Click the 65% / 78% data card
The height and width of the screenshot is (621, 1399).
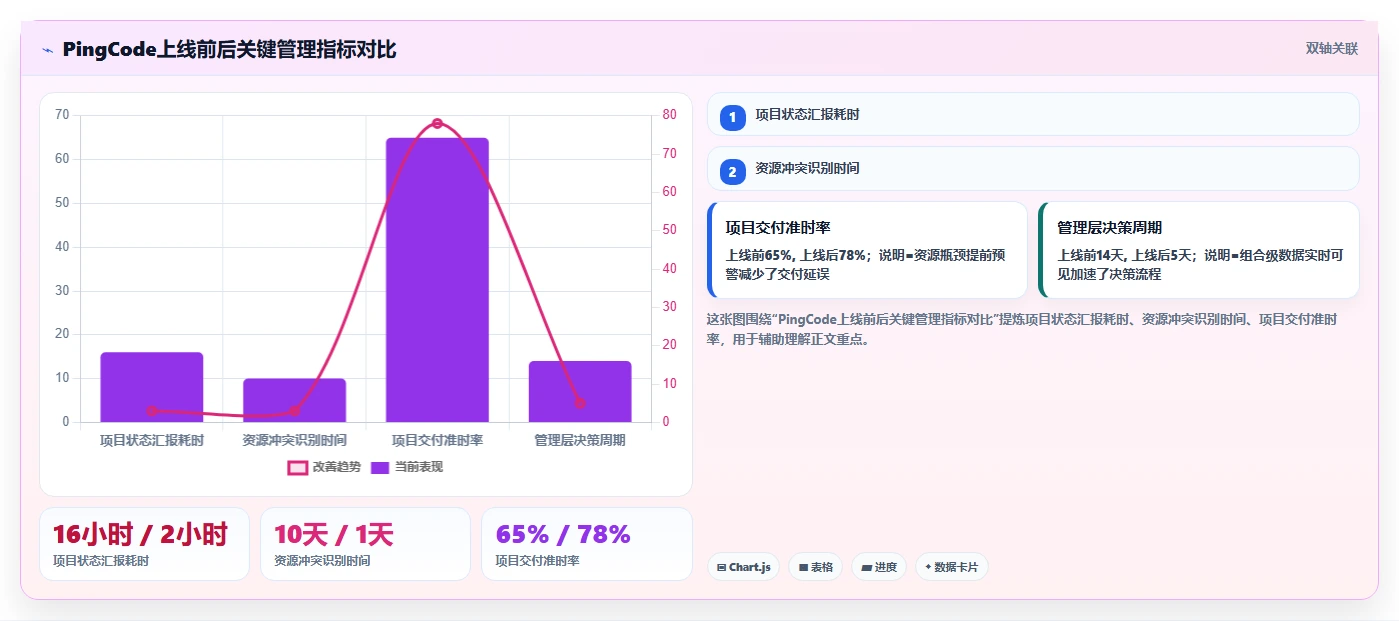click(x=587, y=544)
